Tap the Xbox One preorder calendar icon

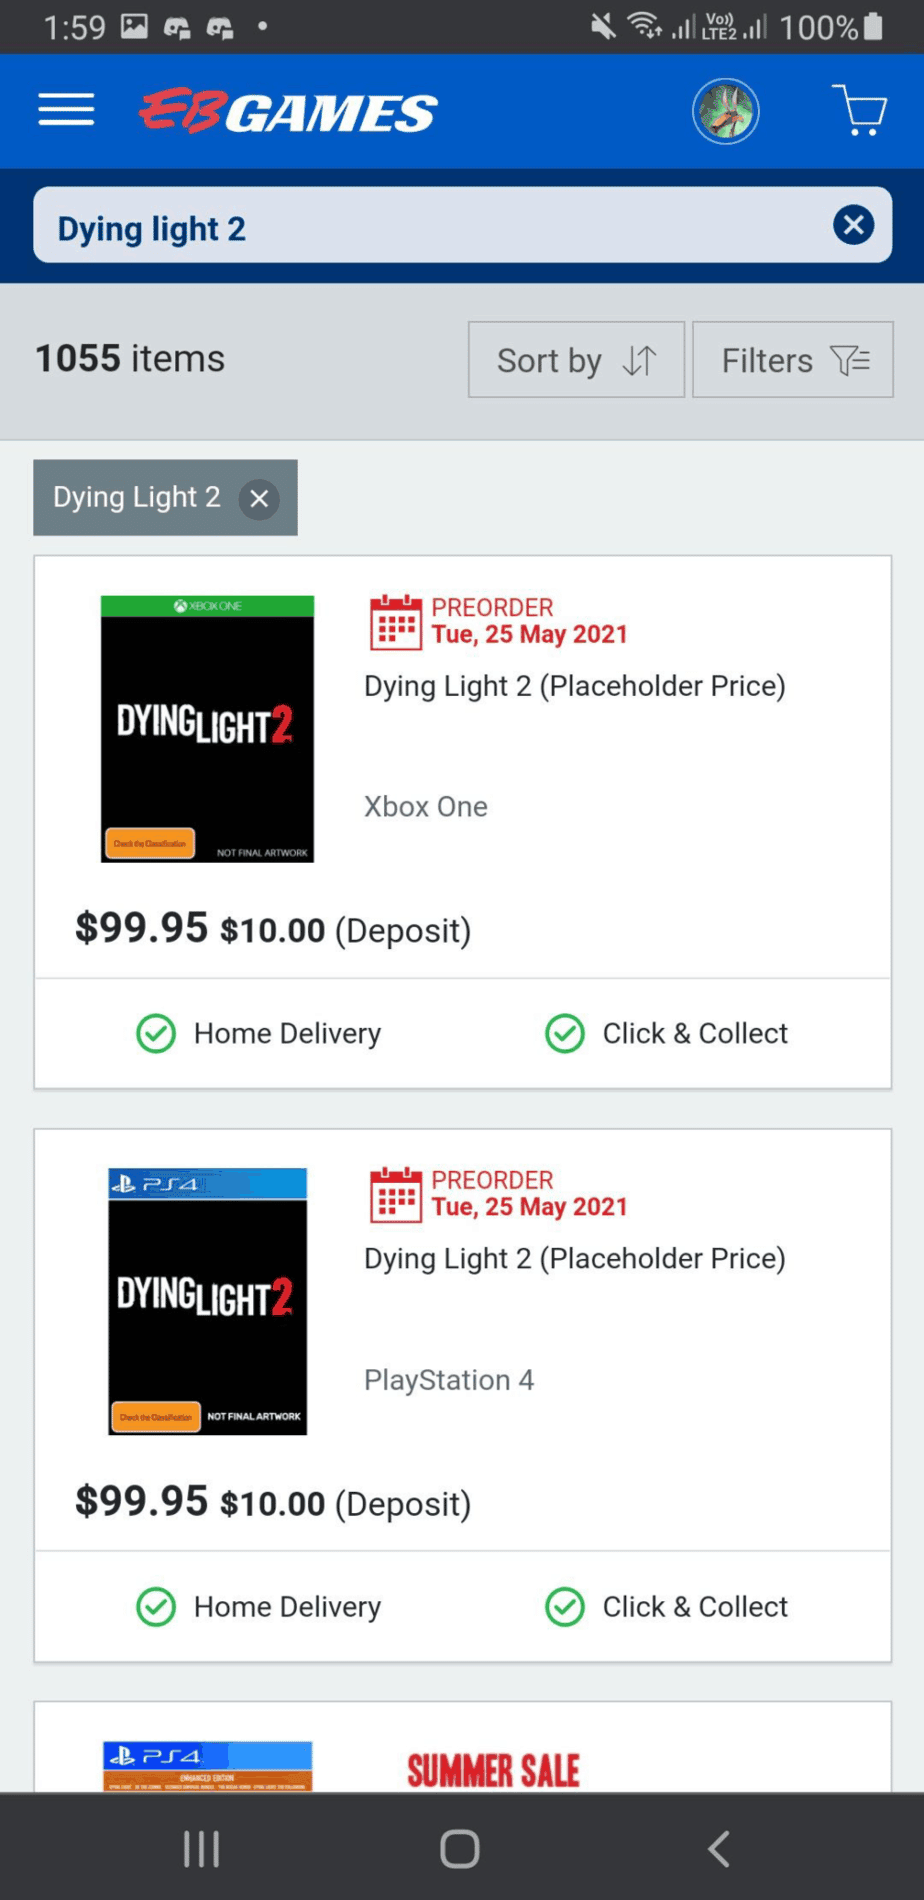[396, 622]
